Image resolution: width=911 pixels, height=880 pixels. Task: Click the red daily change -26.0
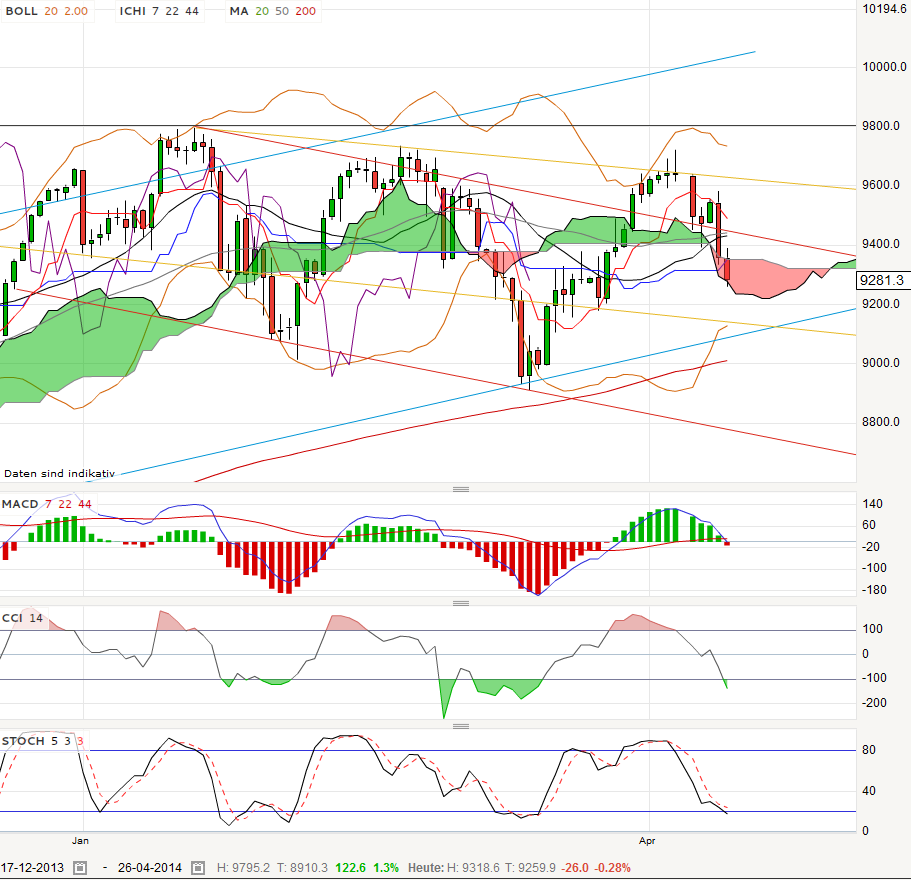[576, 868]
